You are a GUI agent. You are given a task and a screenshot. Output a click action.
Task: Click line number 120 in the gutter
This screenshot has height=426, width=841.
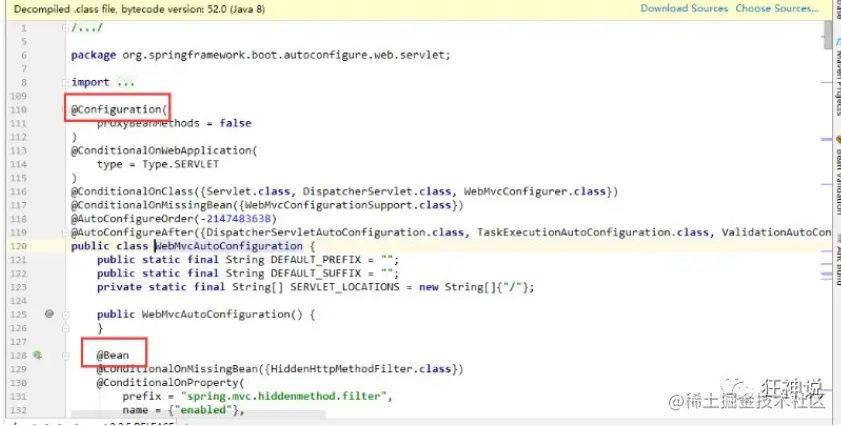18,246
